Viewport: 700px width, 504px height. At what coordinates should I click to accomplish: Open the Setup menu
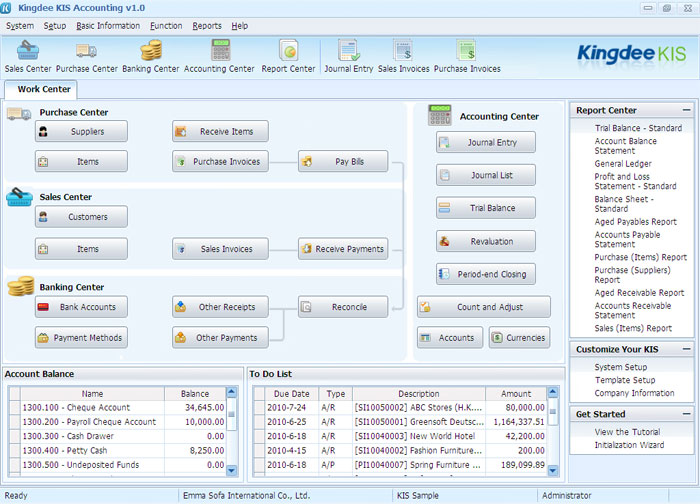tap(54, 26)
